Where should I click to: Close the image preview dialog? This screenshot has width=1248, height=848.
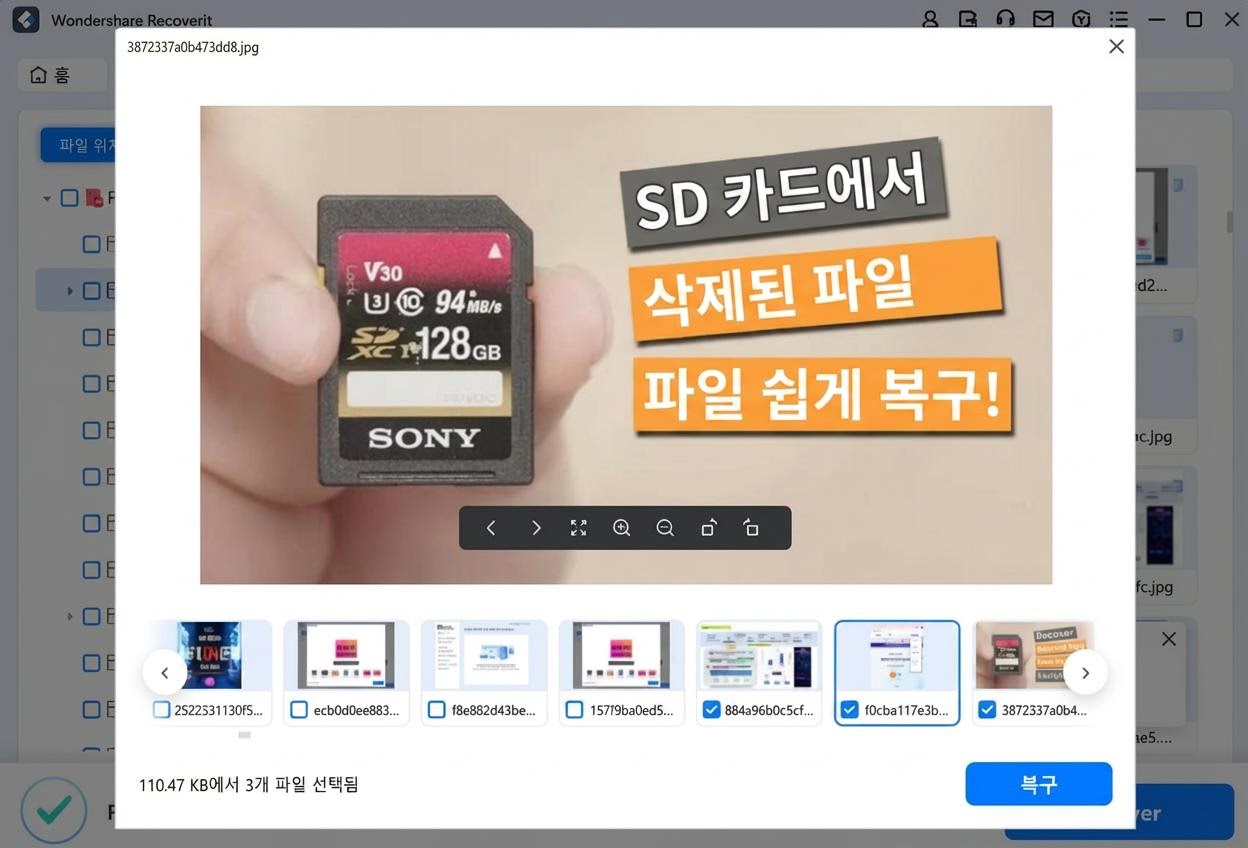coord(1116,47)
